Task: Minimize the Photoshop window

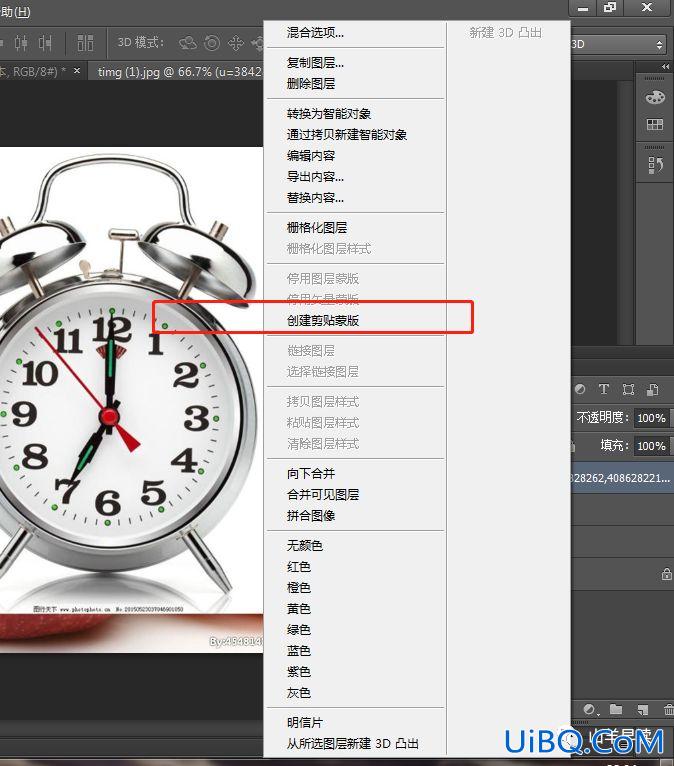Action: 583,8
